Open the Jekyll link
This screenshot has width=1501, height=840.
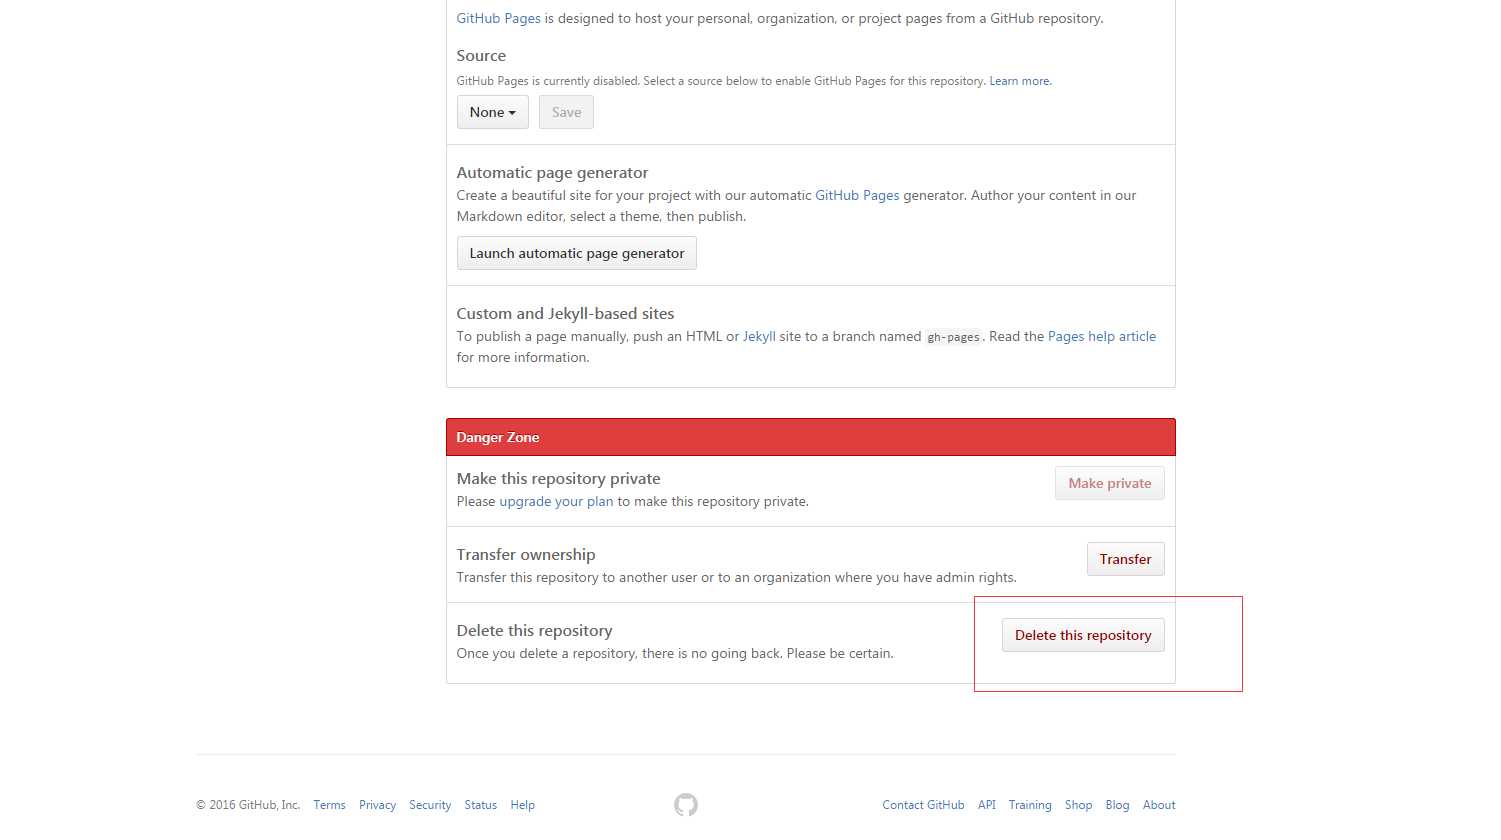click(759, 337)
